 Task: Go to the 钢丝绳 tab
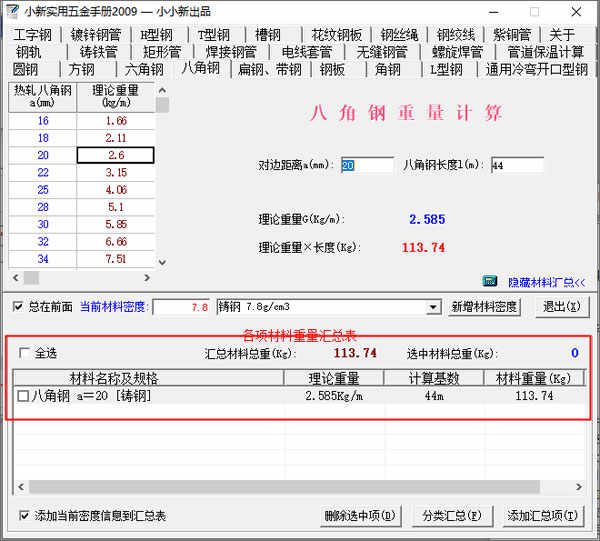click(399, 35)
